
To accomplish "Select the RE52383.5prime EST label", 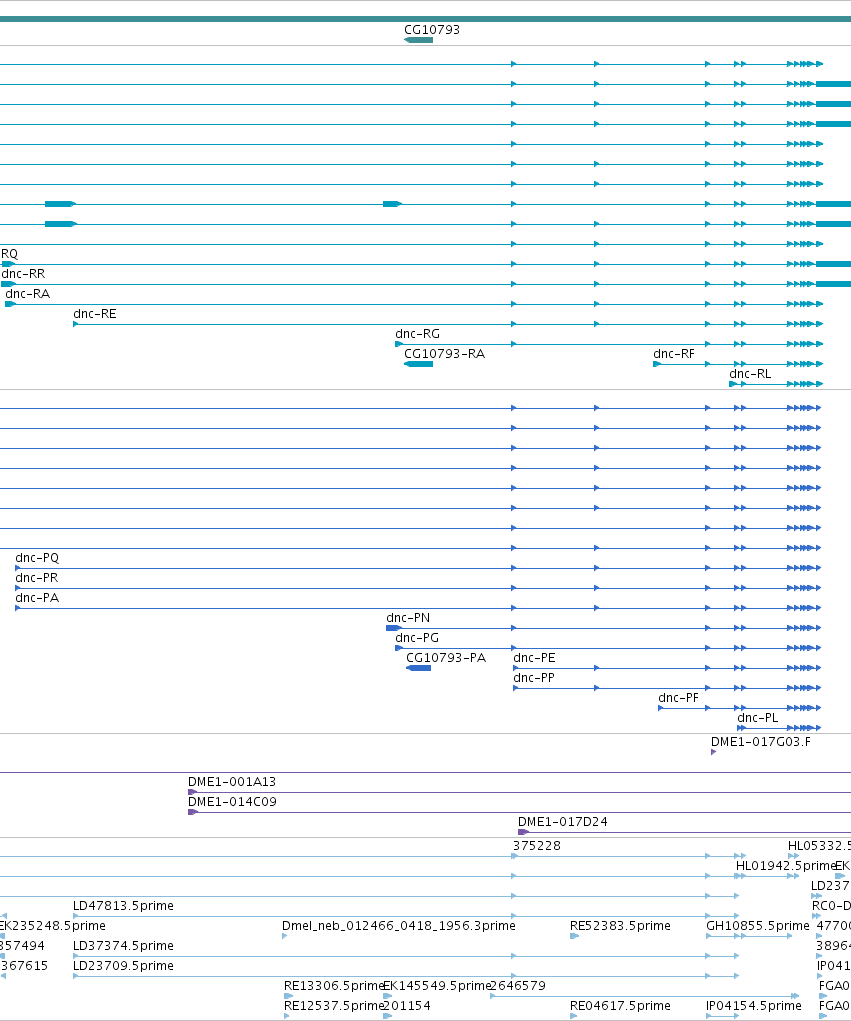I will coord(620,926).
